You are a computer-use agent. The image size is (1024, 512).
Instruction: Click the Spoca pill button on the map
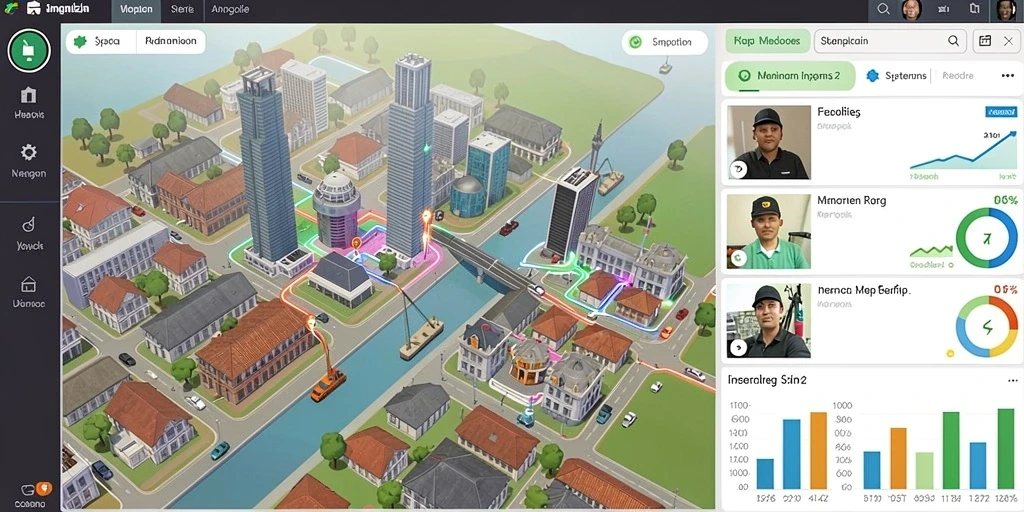tap(101, 41)
